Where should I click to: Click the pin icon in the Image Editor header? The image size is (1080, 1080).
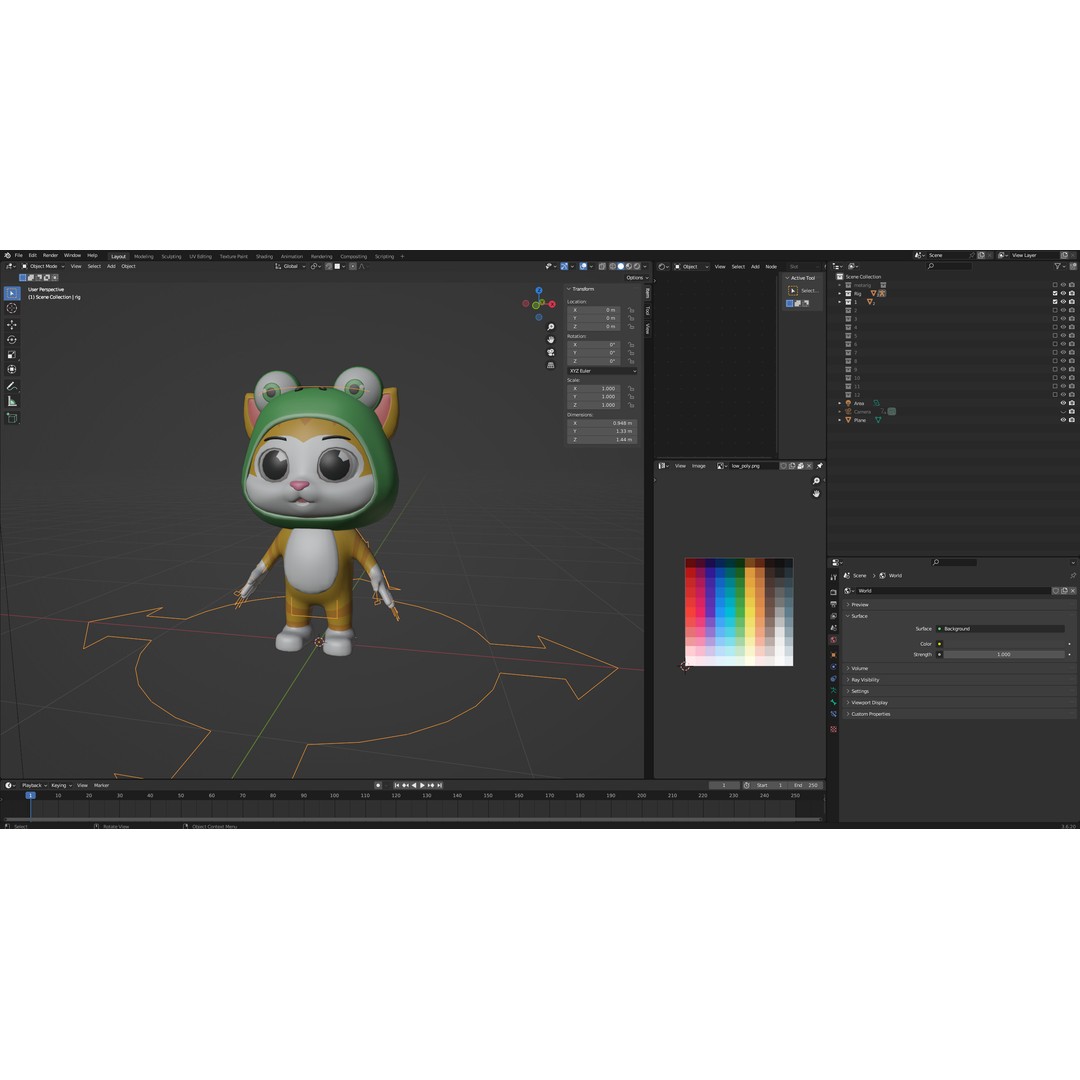pyautogui.click(x=819, y=466)
